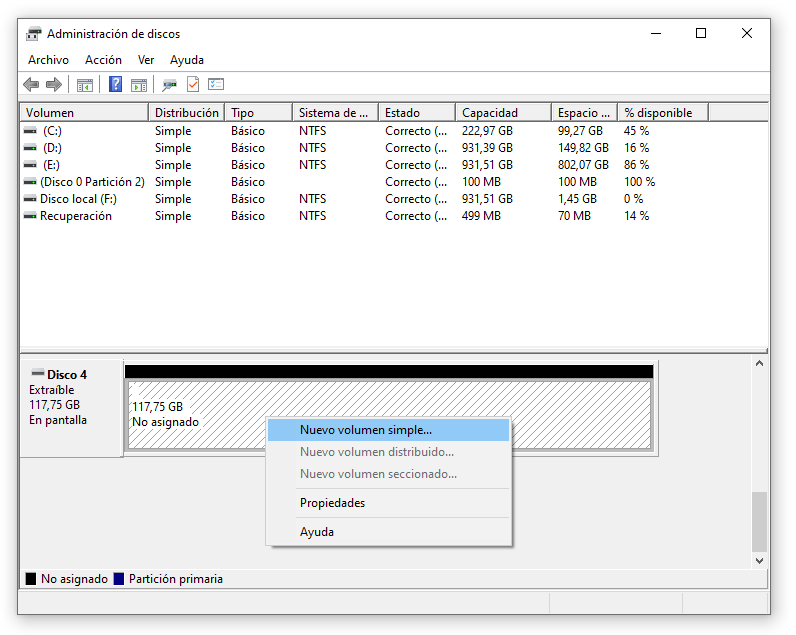Click the disk pane vertical scrollbar thumb
Viewport: 796px width, 635px height.
(x=759, y=521)
